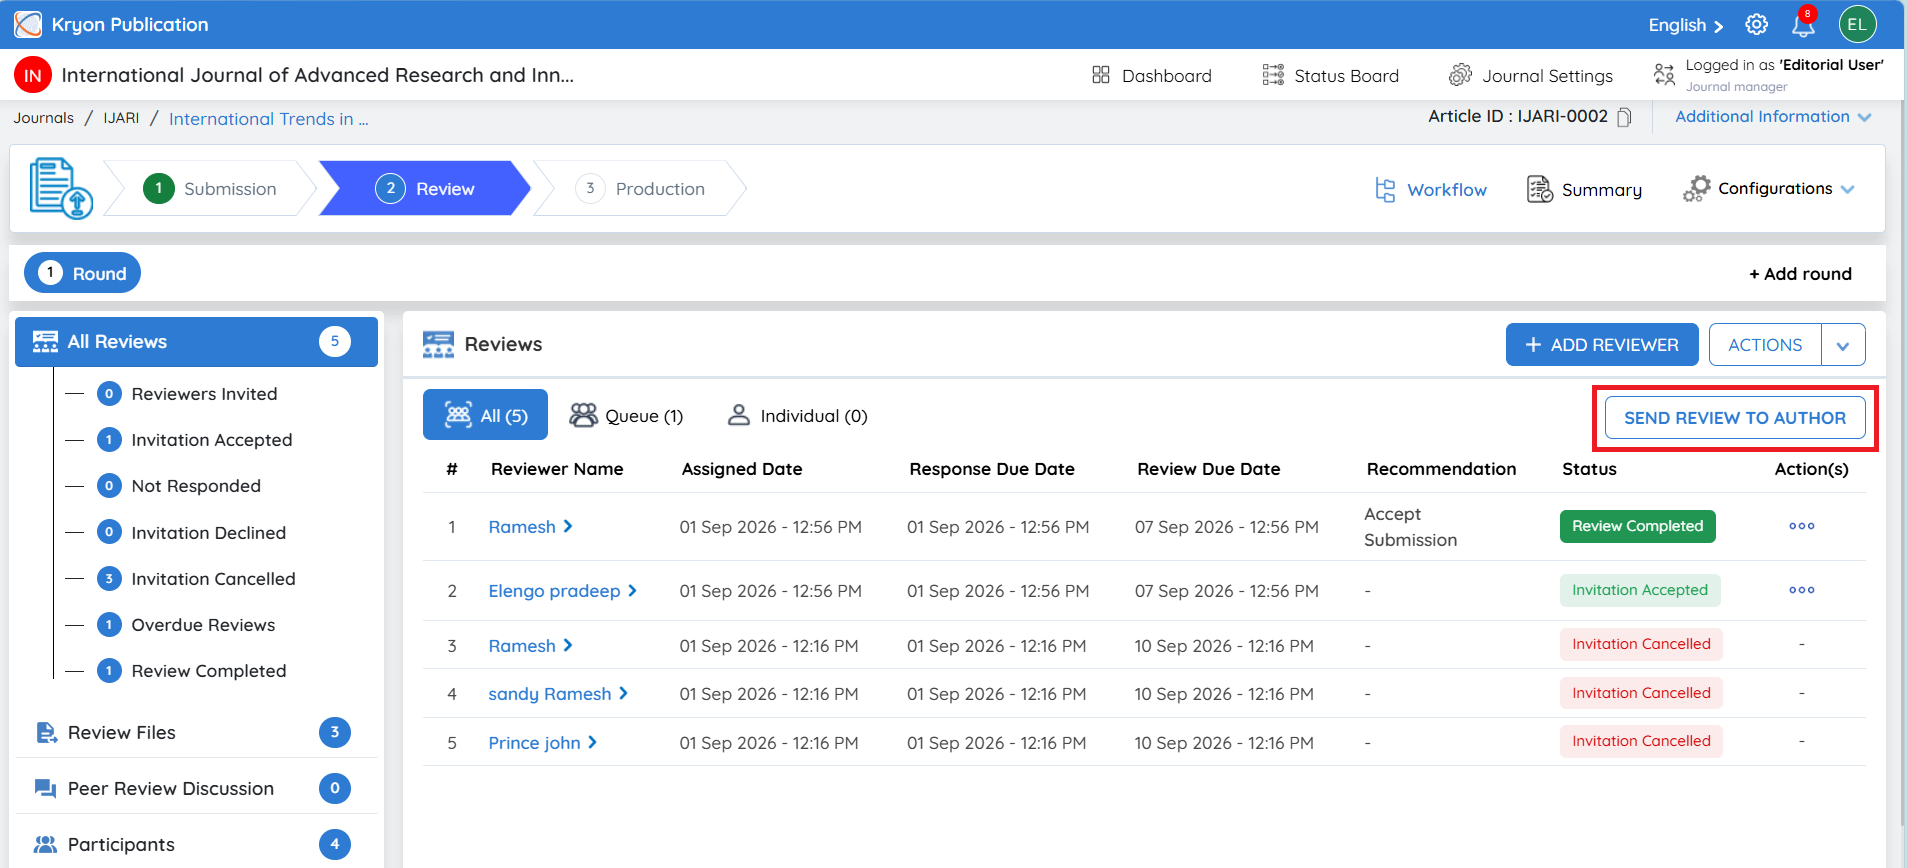Open the notifications bell

[x=1804, y=24]
